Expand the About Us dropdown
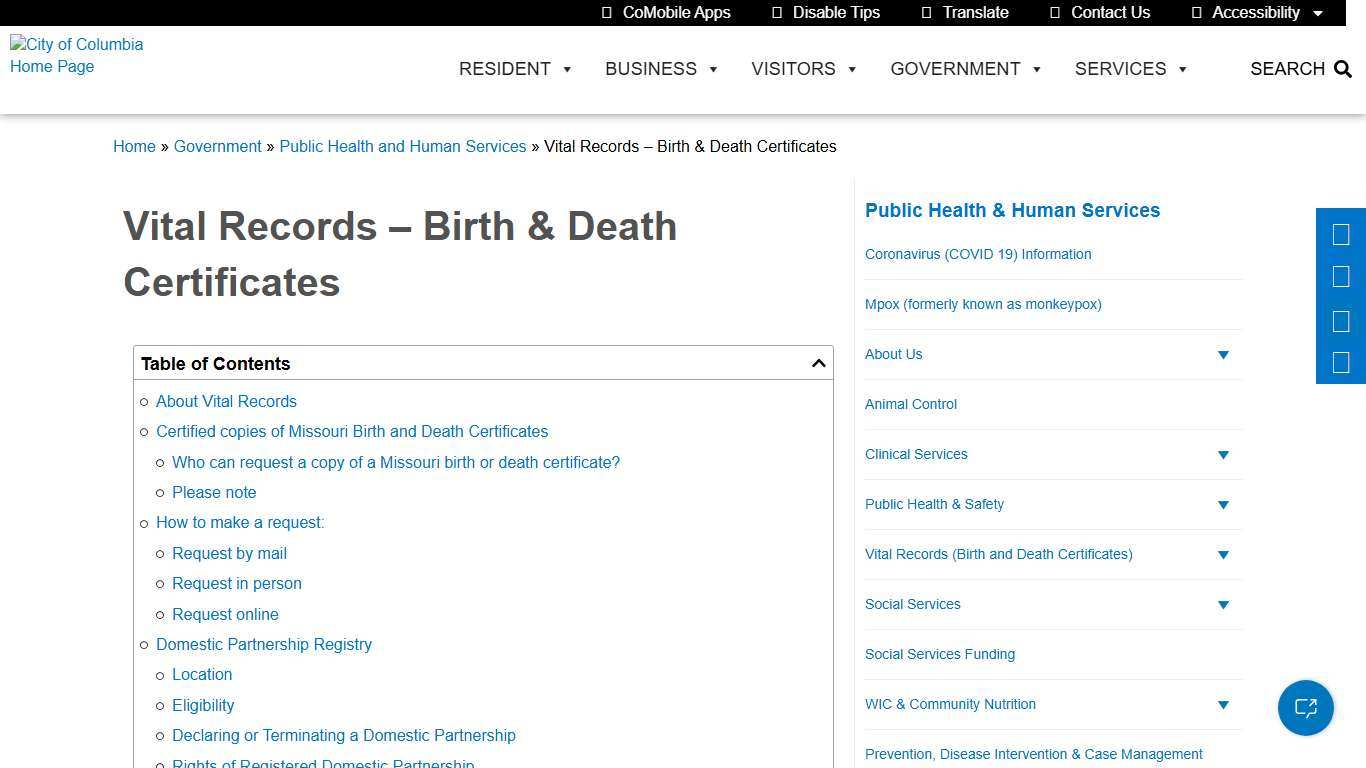Viewport: 1366px width, 768px height. (1223, 354)
